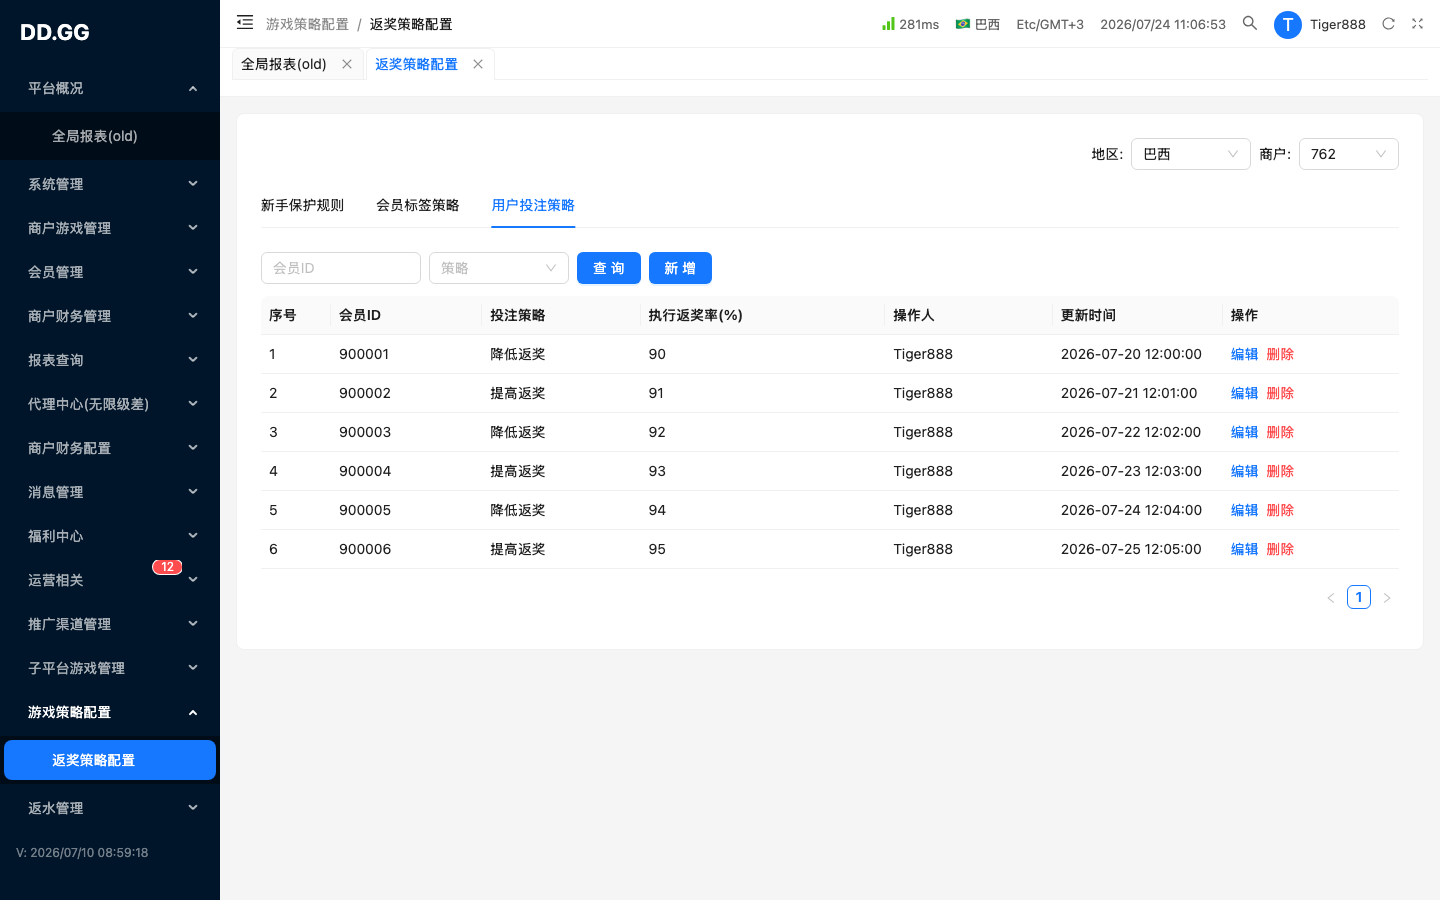Expand the 运营相关 sidebar menu
Screen dimensions: 1440x900
[x=110, y=580]
